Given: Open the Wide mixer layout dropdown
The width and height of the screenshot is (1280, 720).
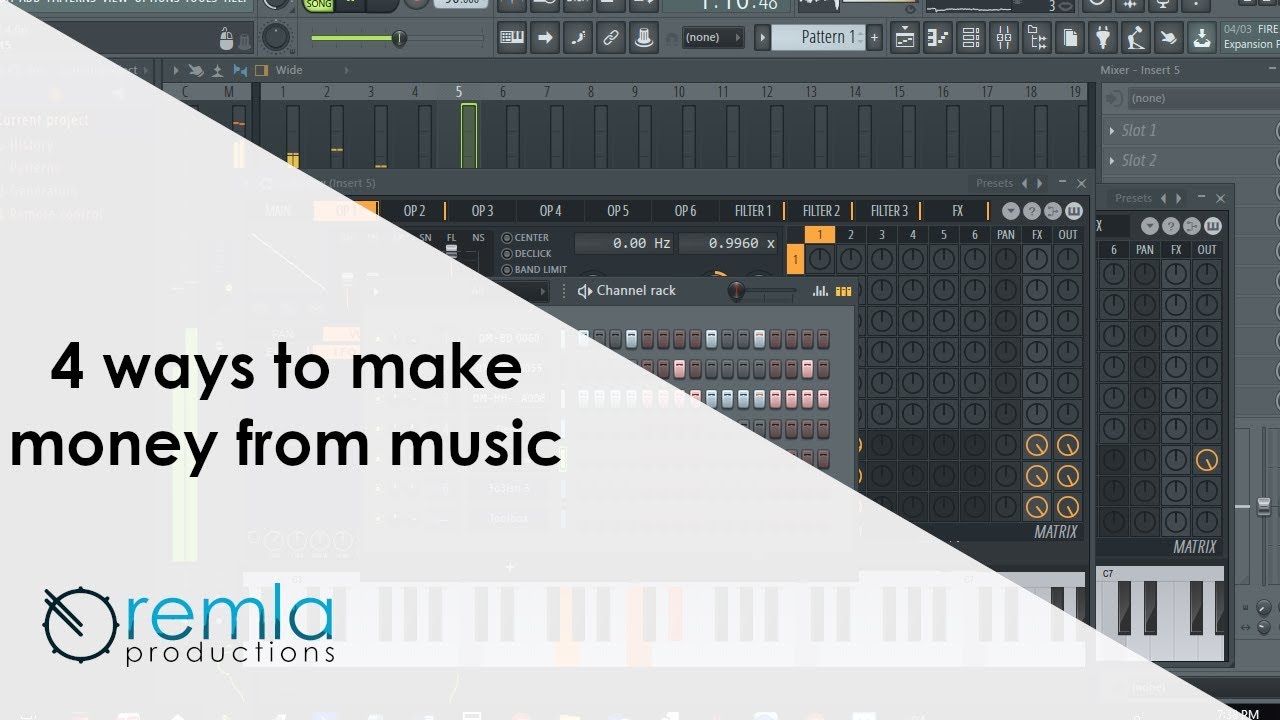Looking at the screenshot, I should coord(312,70).
